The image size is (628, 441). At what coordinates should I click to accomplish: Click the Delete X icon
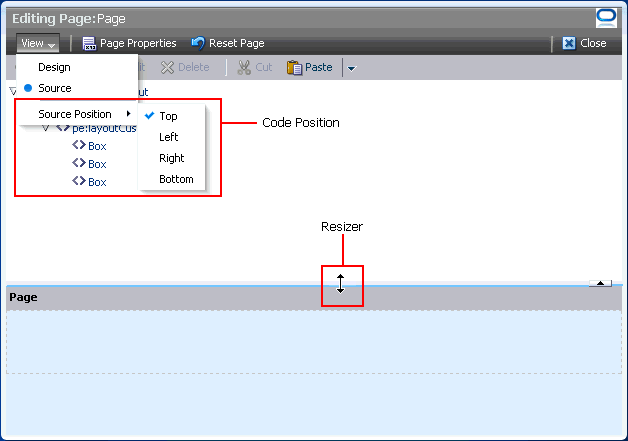click(167, 67)
